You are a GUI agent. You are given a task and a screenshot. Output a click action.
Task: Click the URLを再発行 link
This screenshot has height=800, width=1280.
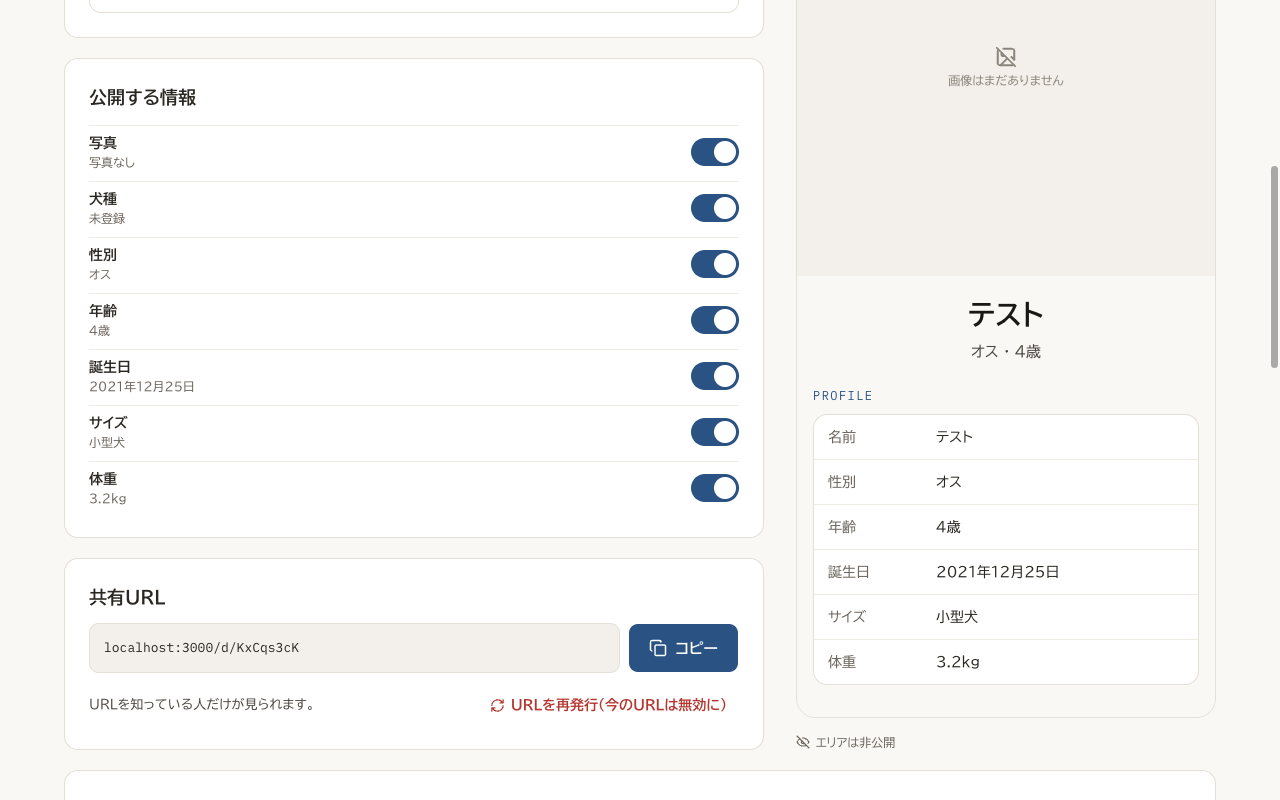(x=608, y=705)
